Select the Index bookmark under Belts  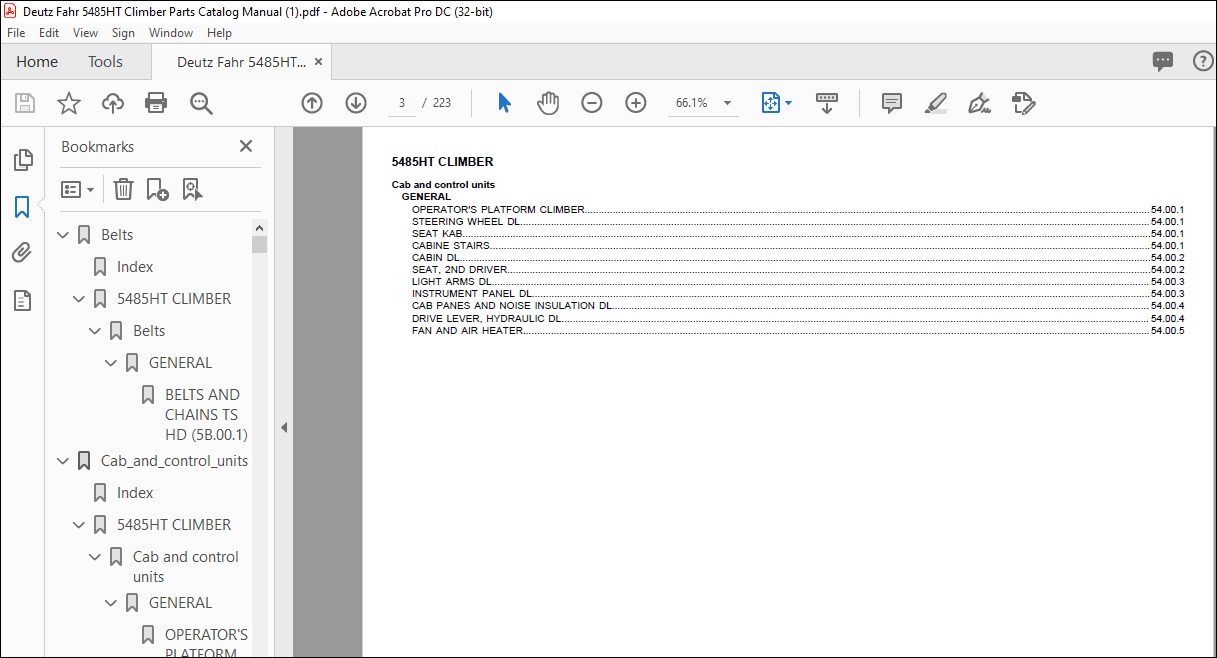pos(135,267)
